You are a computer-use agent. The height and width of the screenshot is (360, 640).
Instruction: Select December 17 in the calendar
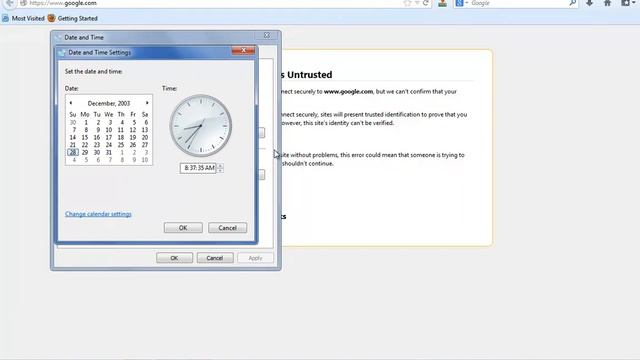pyautogui.click(x=109, y=138)
